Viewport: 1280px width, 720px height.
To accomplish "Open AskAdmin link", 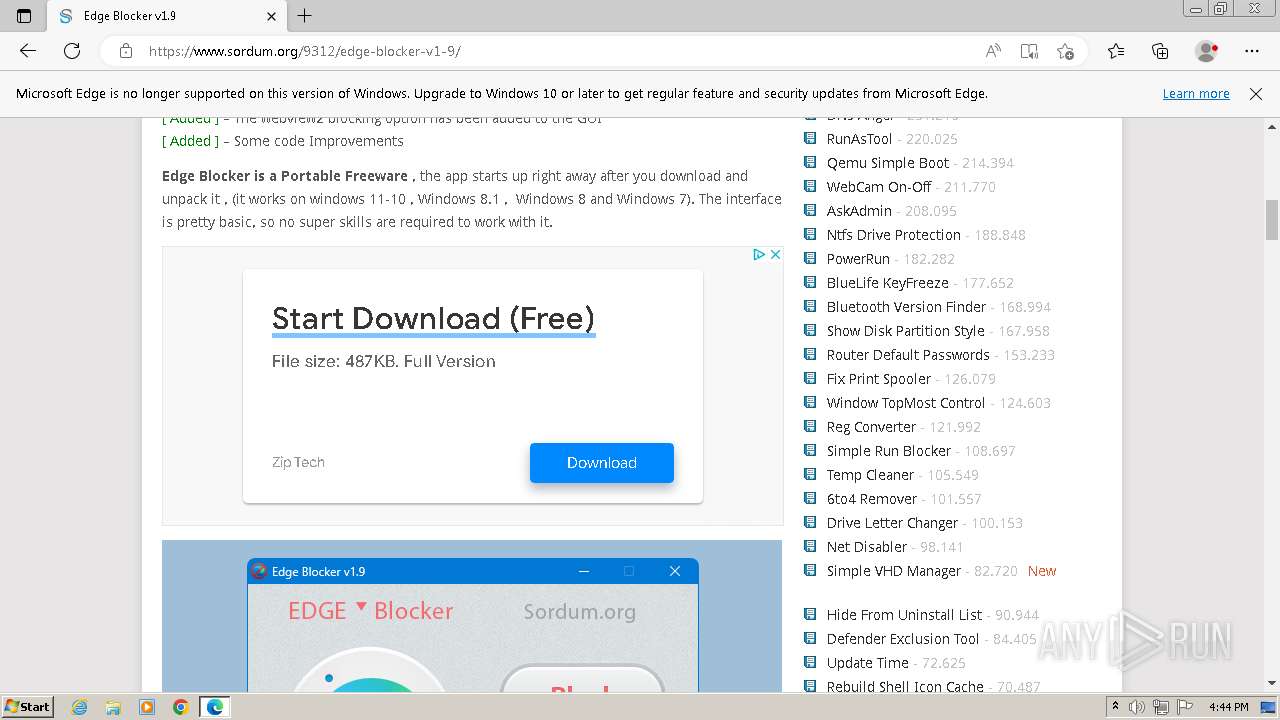I will (x=859, y=211).
